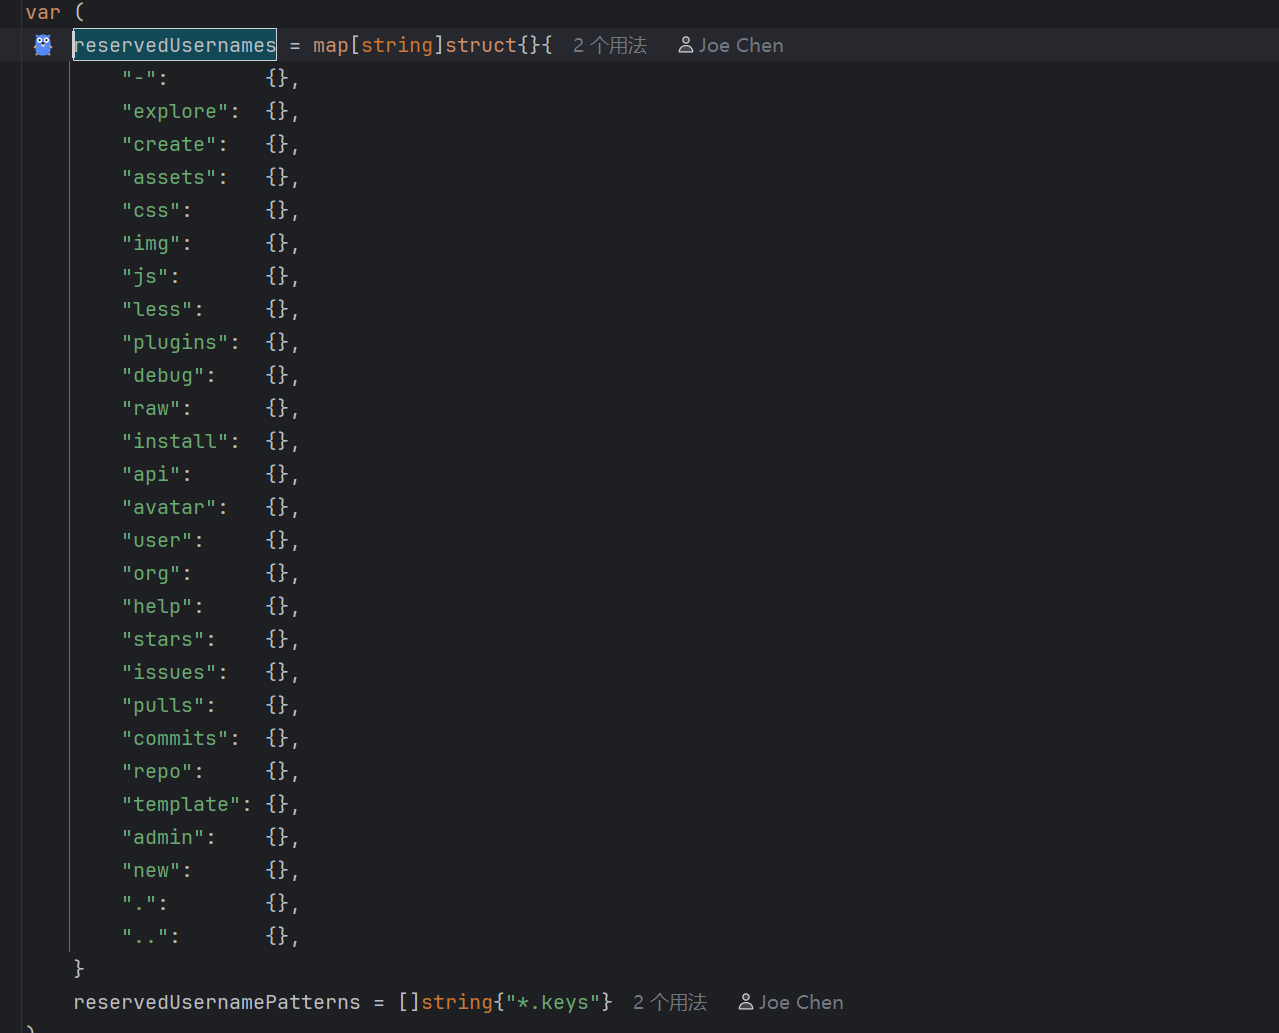Open the usages hint after reservedUsernamePatterns
1279x1033 pixels.
click(670, 1002)
